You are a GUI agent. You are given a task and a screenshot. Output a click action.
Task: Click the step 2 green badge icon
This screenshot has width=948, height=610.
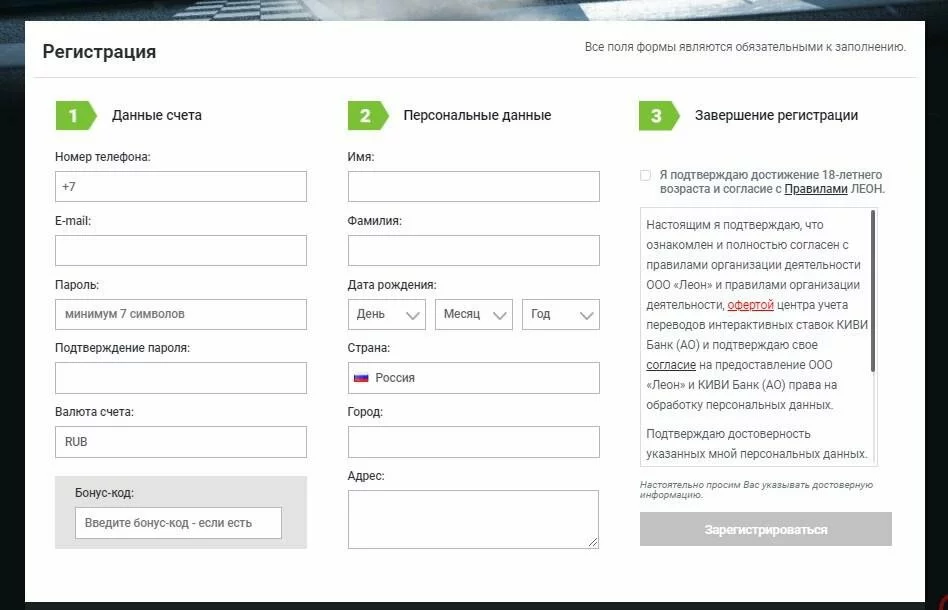366,116
